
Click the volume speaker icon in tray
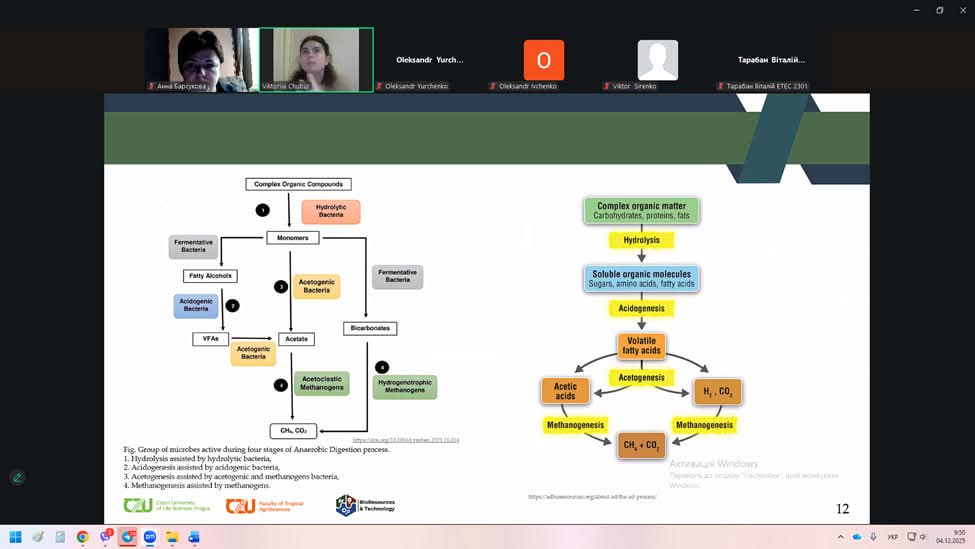923,537
